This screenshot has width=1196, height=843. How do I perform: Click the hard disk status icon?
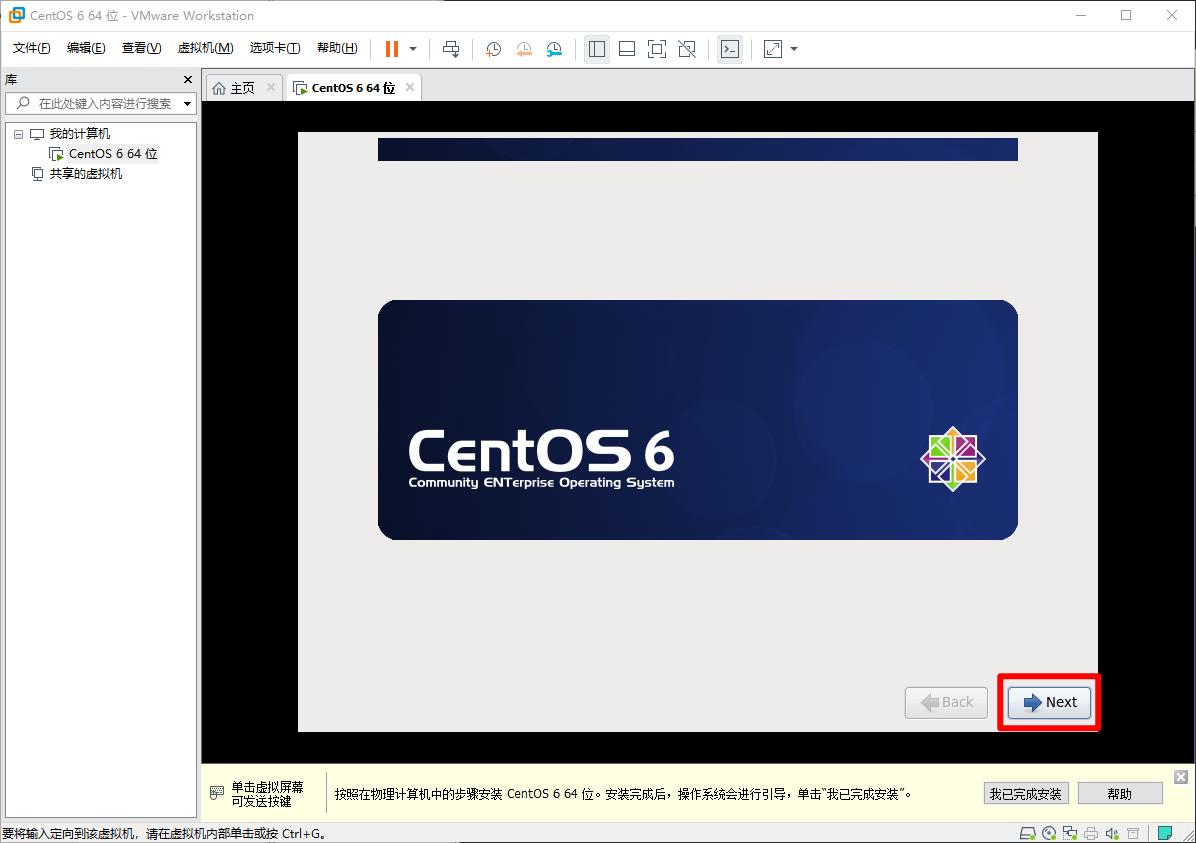pos(1028,832)
